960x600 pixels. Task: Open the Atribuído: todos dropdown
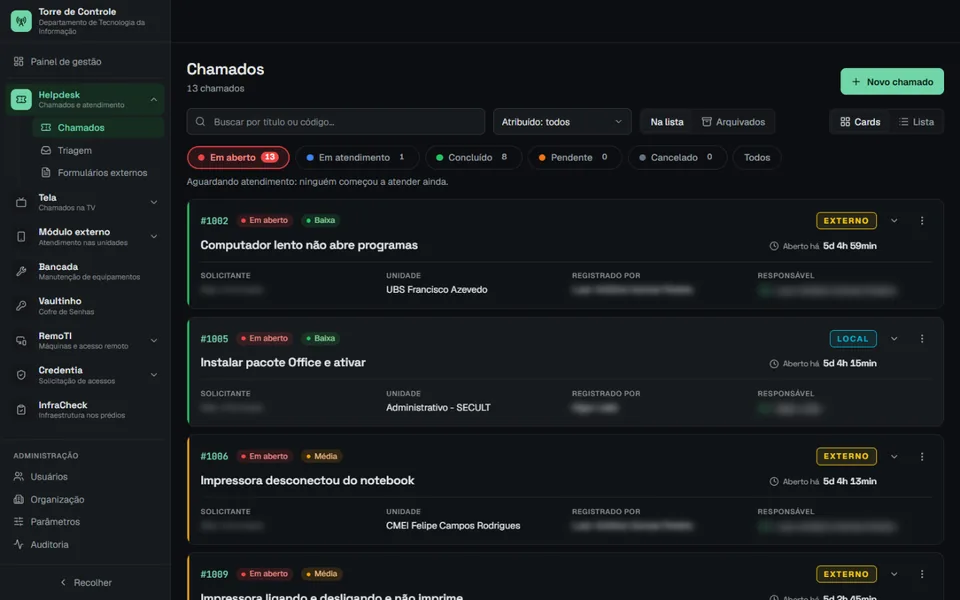point(562,122)
